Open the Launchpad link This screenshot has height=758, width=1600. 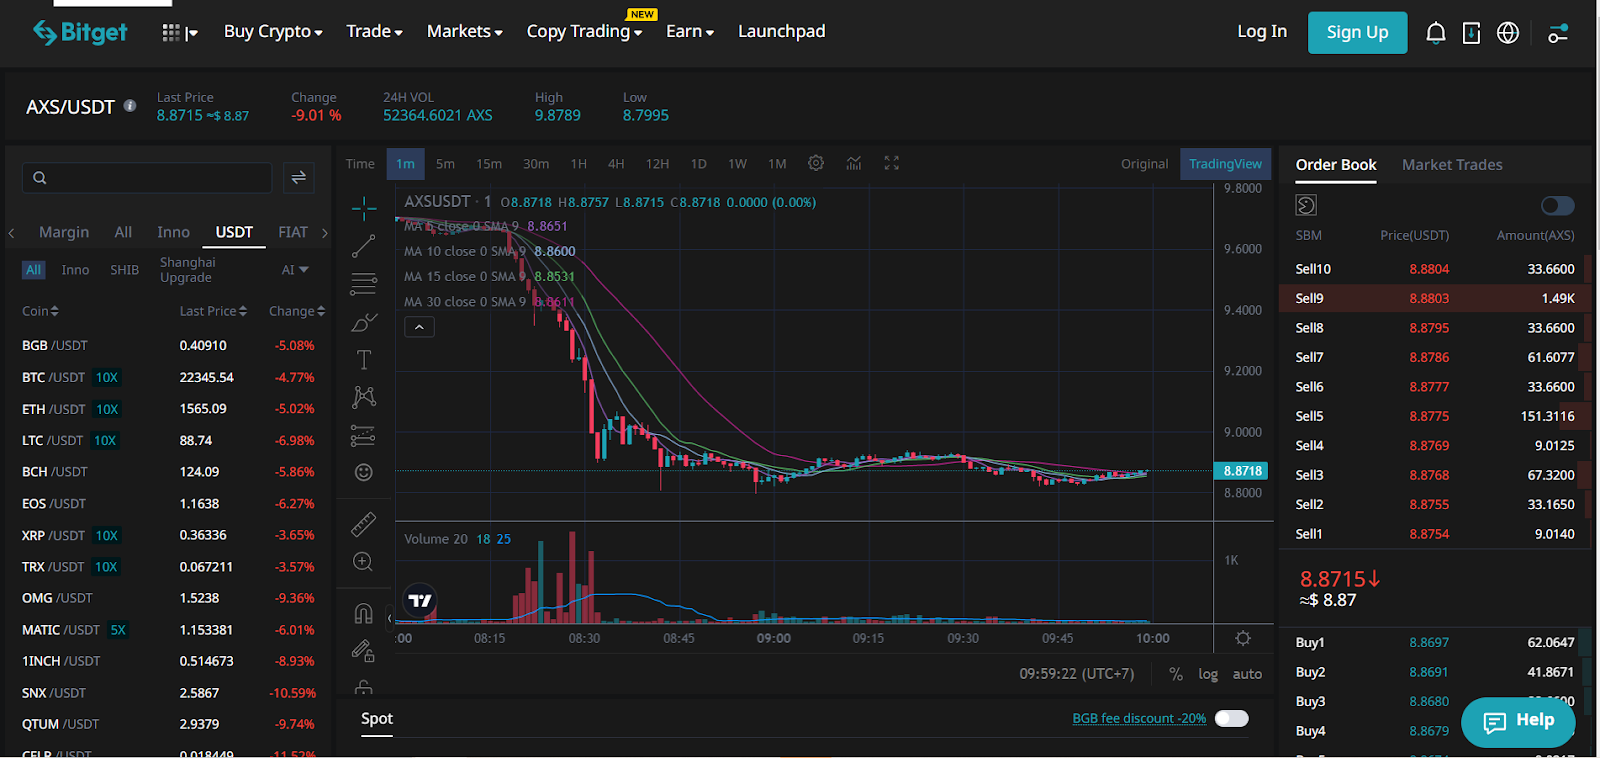(x=782, y=32)
